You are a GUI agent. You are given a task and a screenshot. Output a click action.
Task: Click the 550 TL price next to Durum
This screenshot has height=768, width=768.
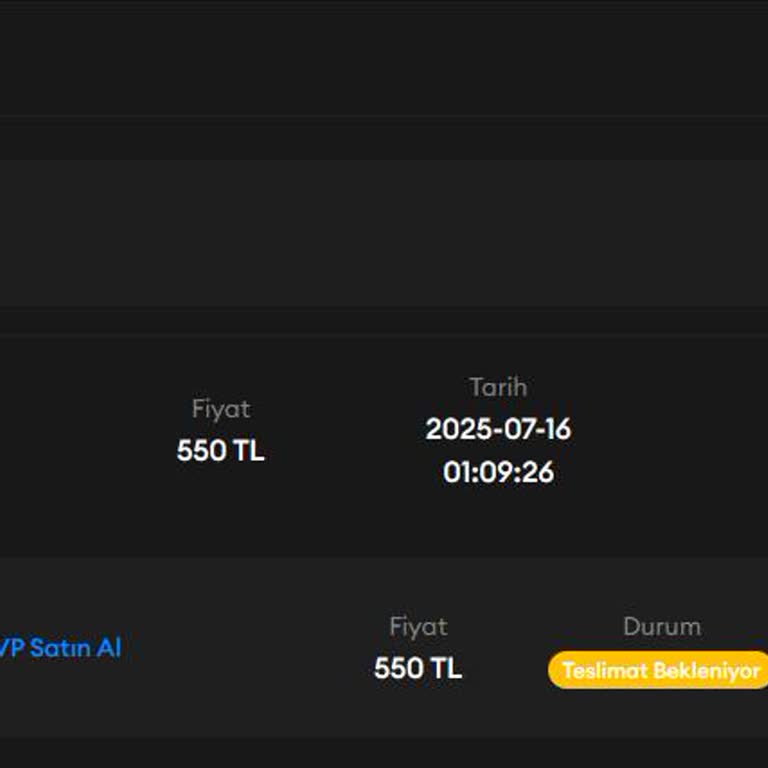click(x=418, y=668)
